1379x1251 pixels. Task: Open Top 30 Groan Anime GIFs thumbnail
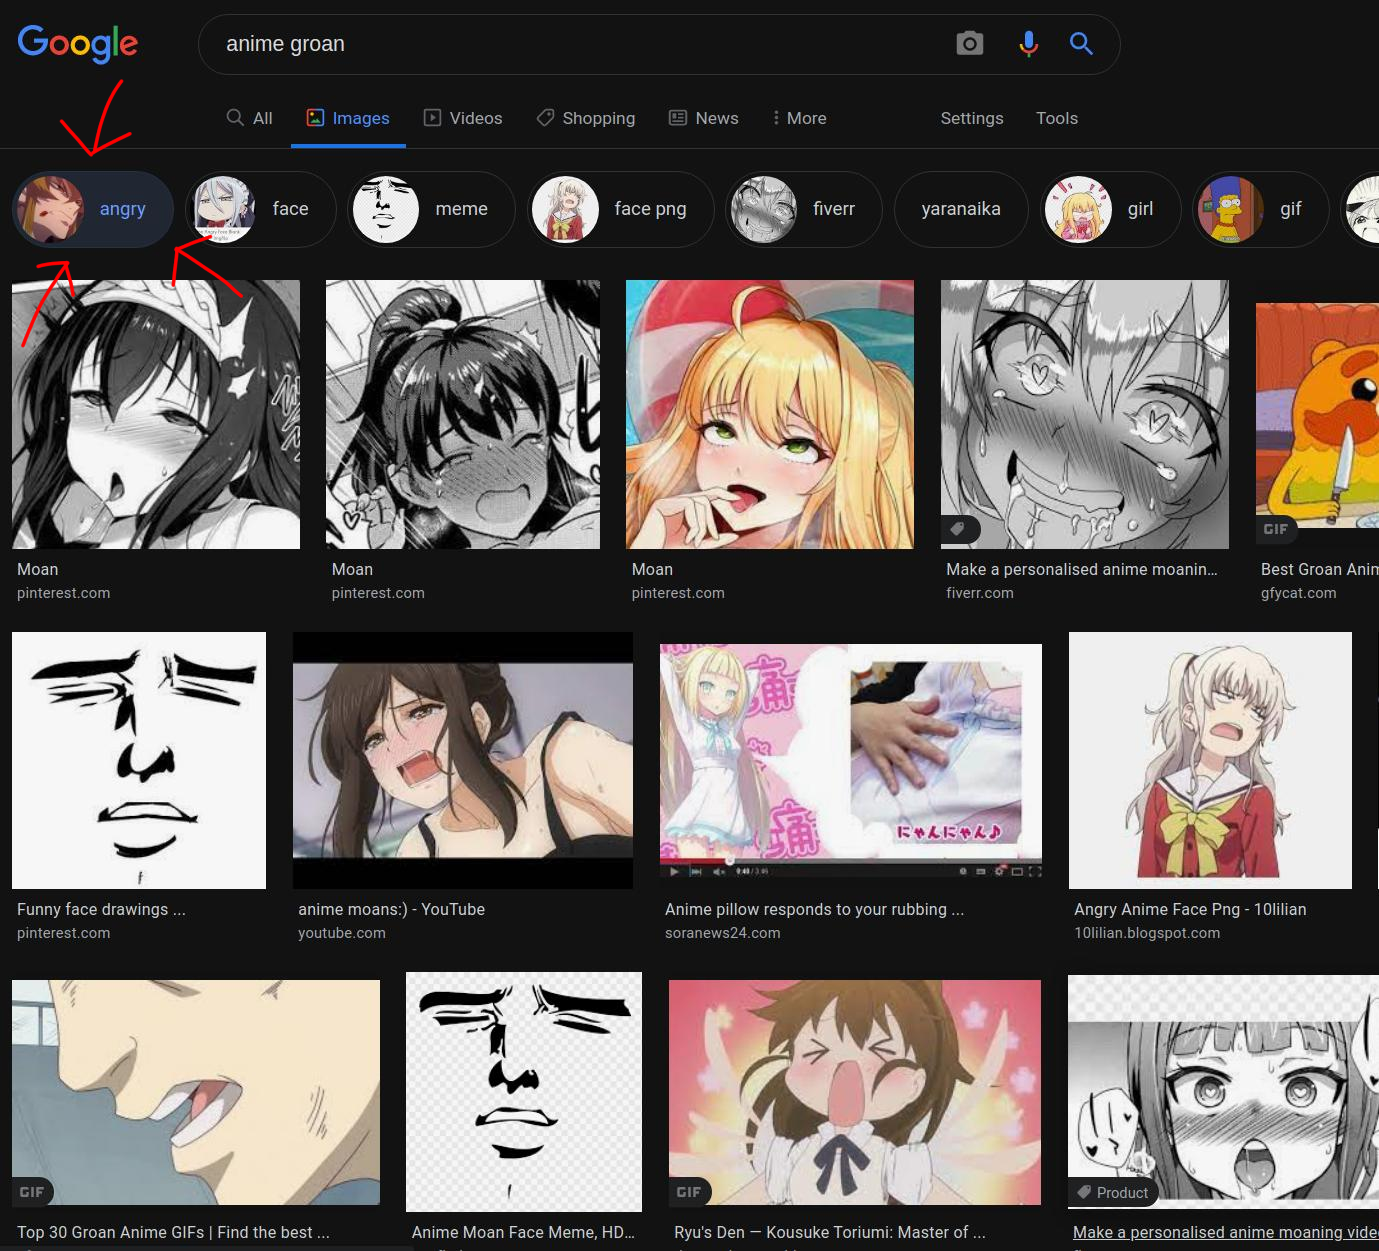[x=196, y=1092]
